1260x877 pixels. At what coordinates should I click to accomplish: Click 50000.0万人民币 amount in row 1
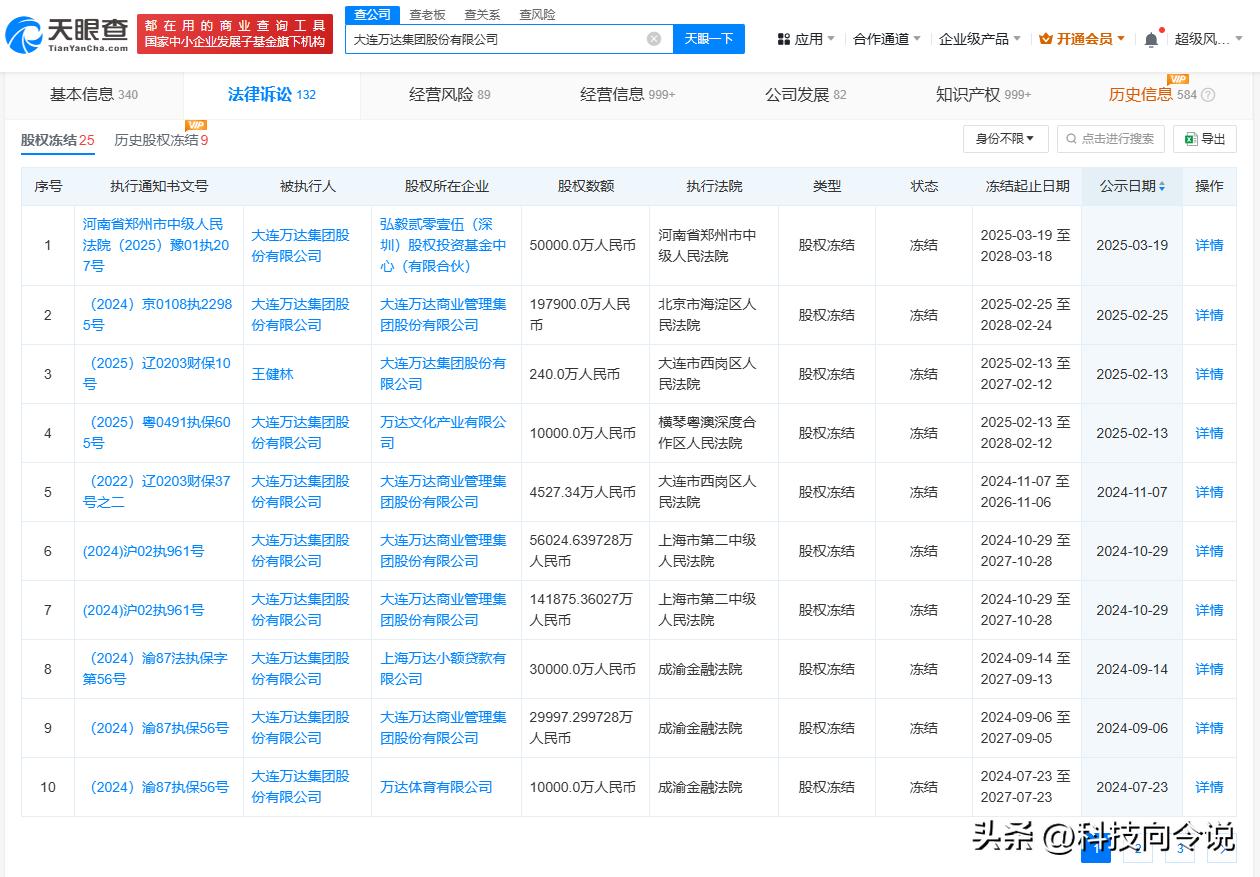[582, 245]
